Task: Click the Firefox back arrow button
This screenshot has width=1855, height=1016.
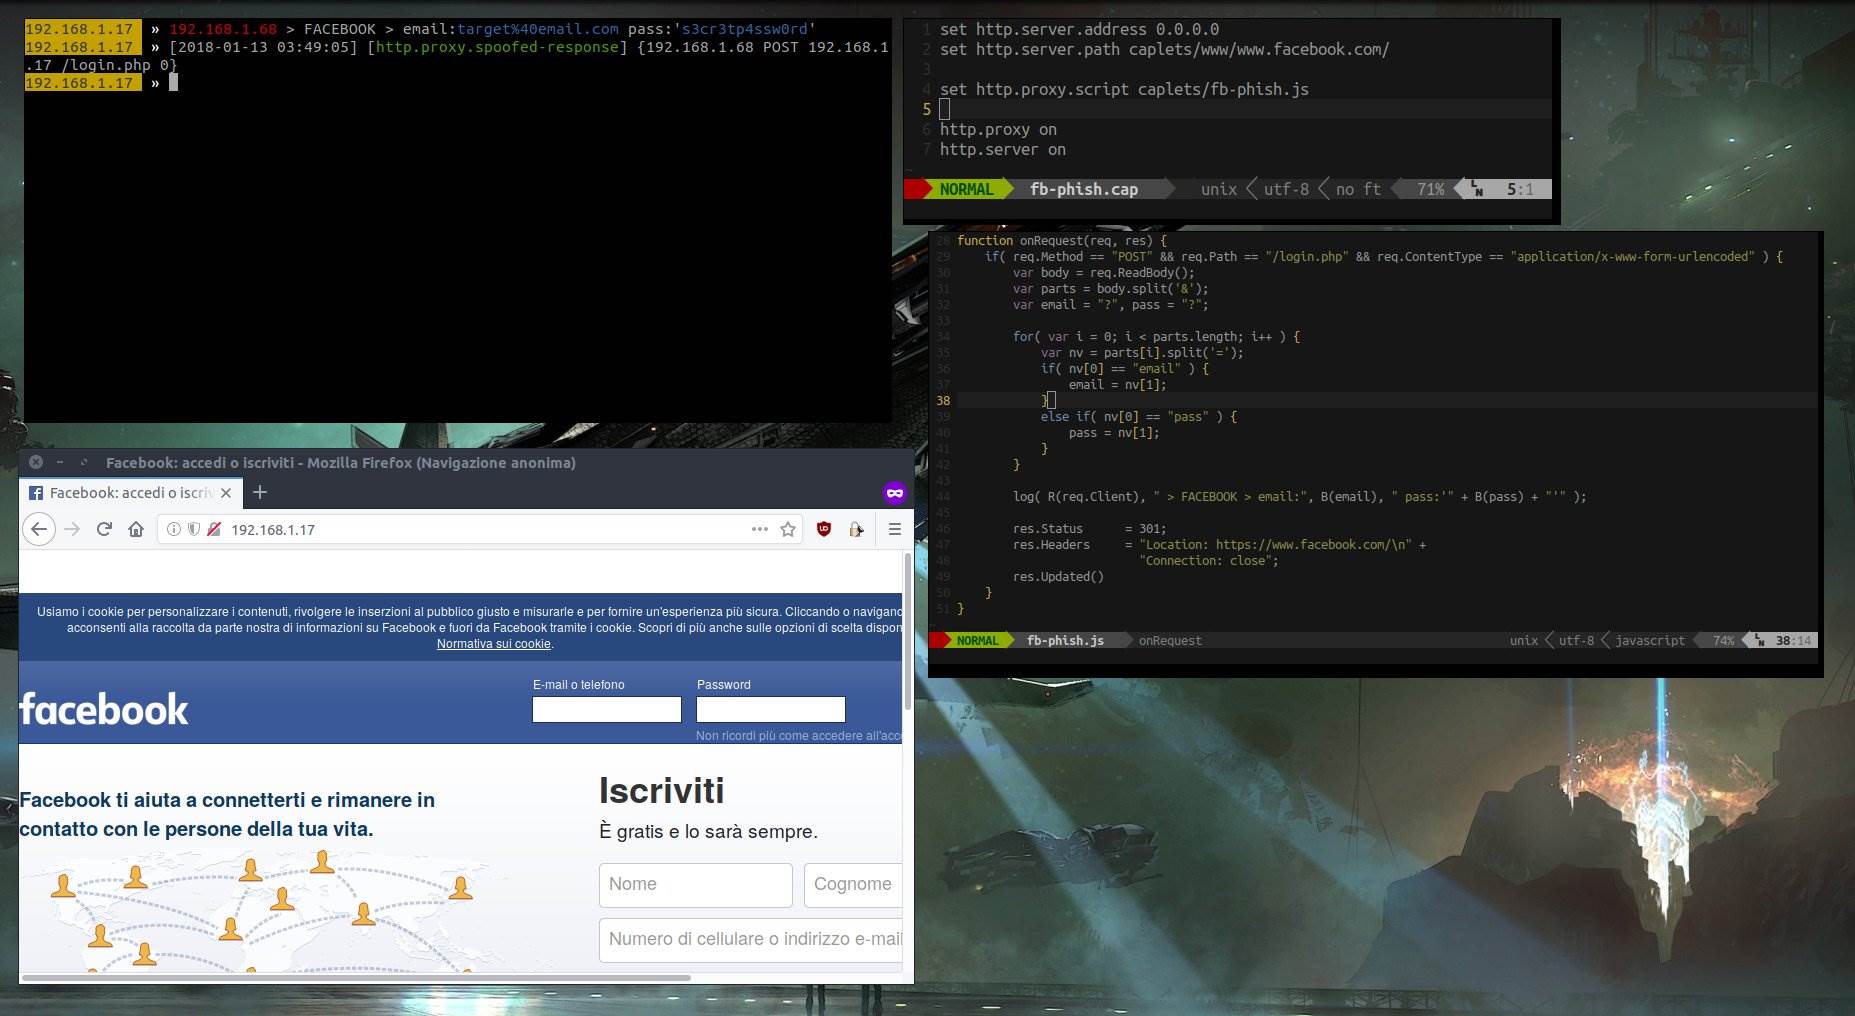Action: (x=39, y=529)
